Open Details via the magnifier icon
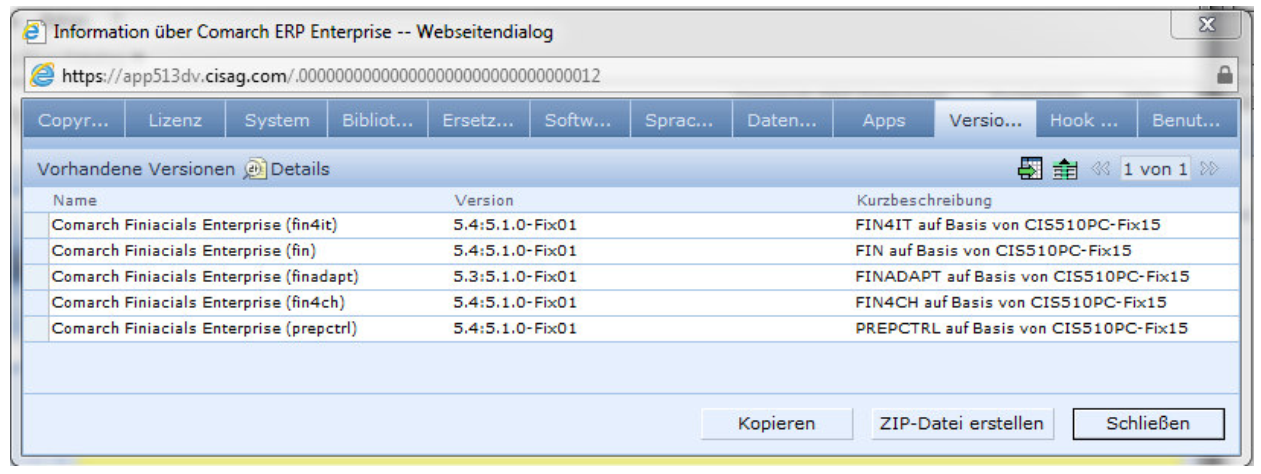The width and height of the screenshot is (1261, 474). pos(255,170)
